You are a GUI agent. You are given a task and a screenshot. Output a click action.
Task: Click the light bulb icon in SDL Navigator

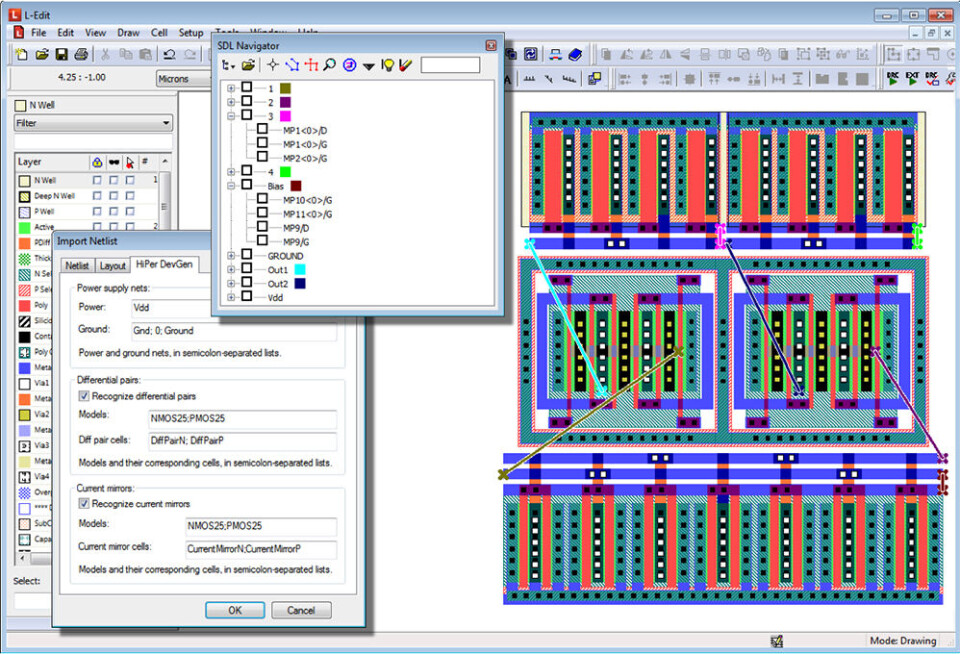pos(387,65)
